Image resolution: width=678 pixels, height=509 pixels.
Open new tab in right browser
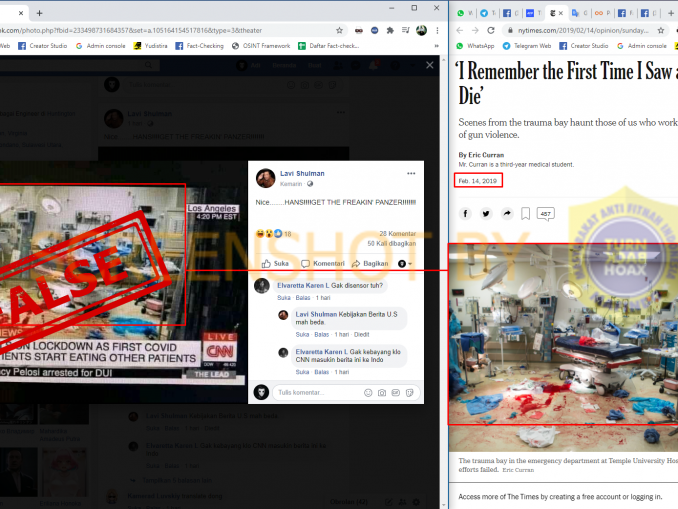coord(671,13)
